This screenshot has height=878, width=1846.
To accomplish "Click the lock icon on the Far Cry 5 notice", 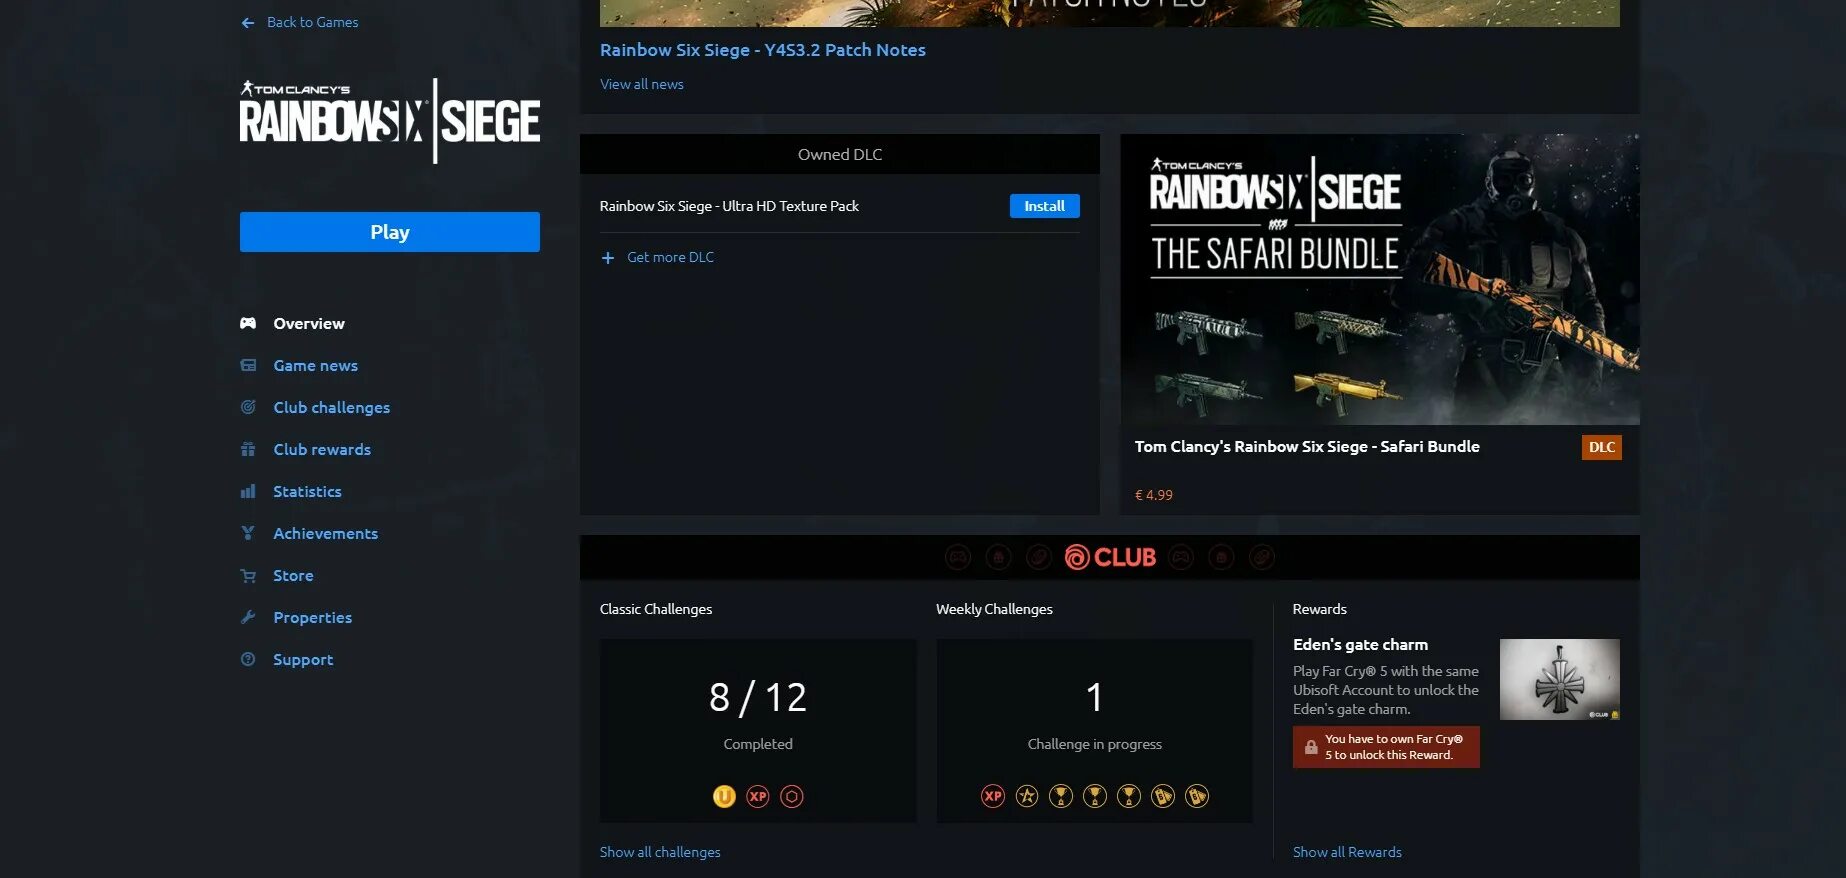I will (1311, 747).
